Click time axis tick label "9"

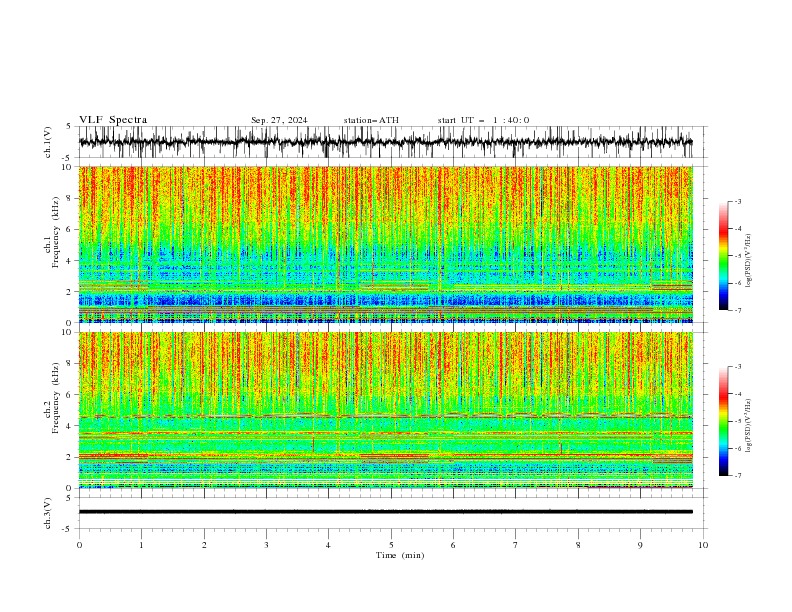[x=640, y=545]
